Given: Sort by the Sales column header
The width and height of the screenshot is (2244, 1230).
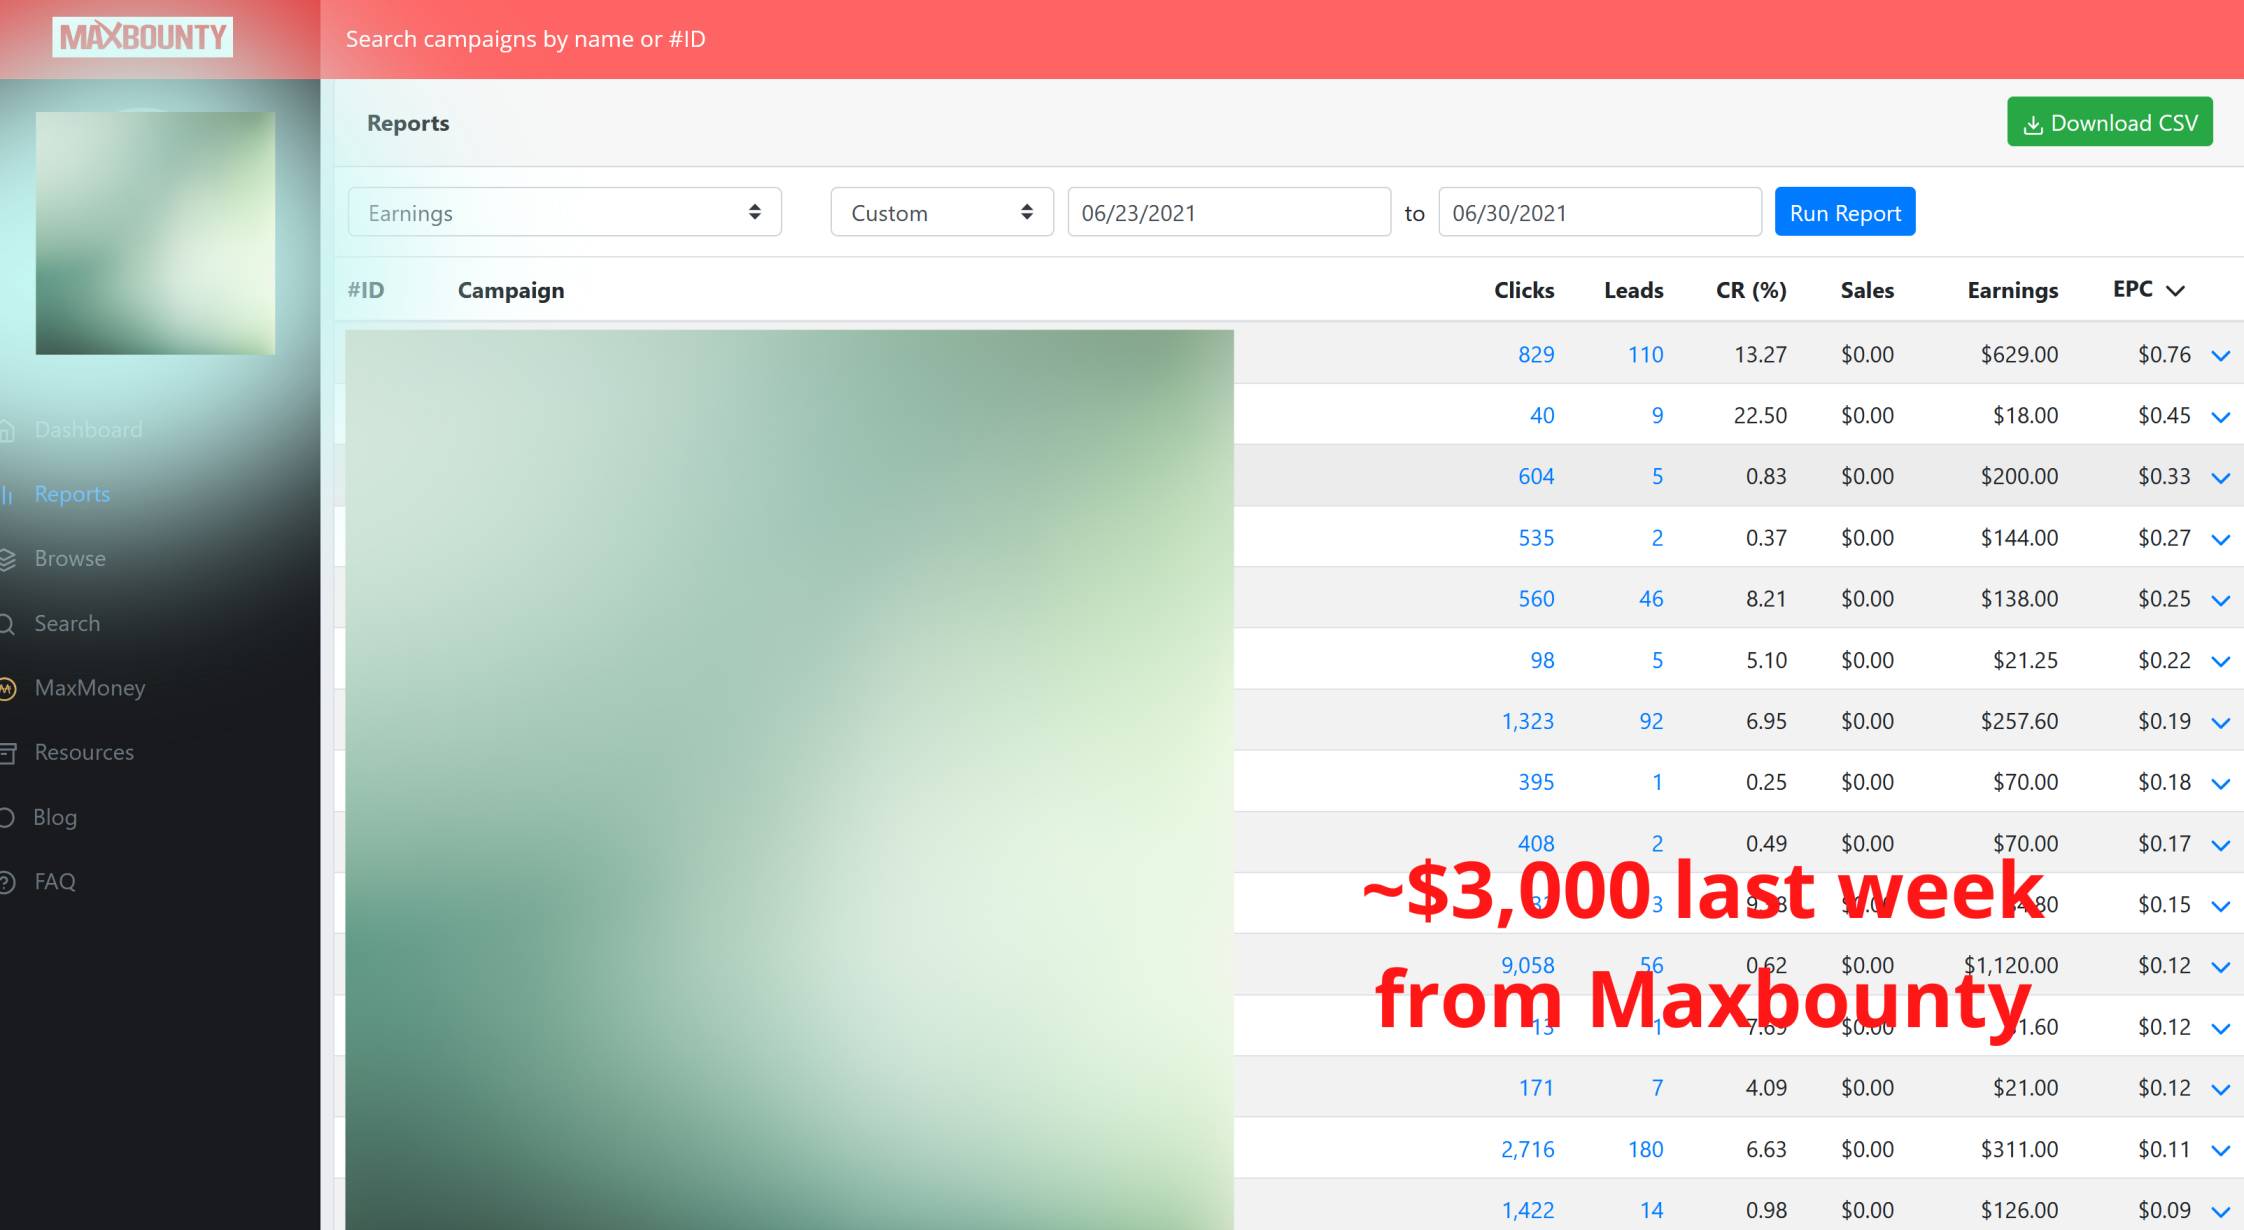Looking at the screenshot, I should [x=1867, y=290].
